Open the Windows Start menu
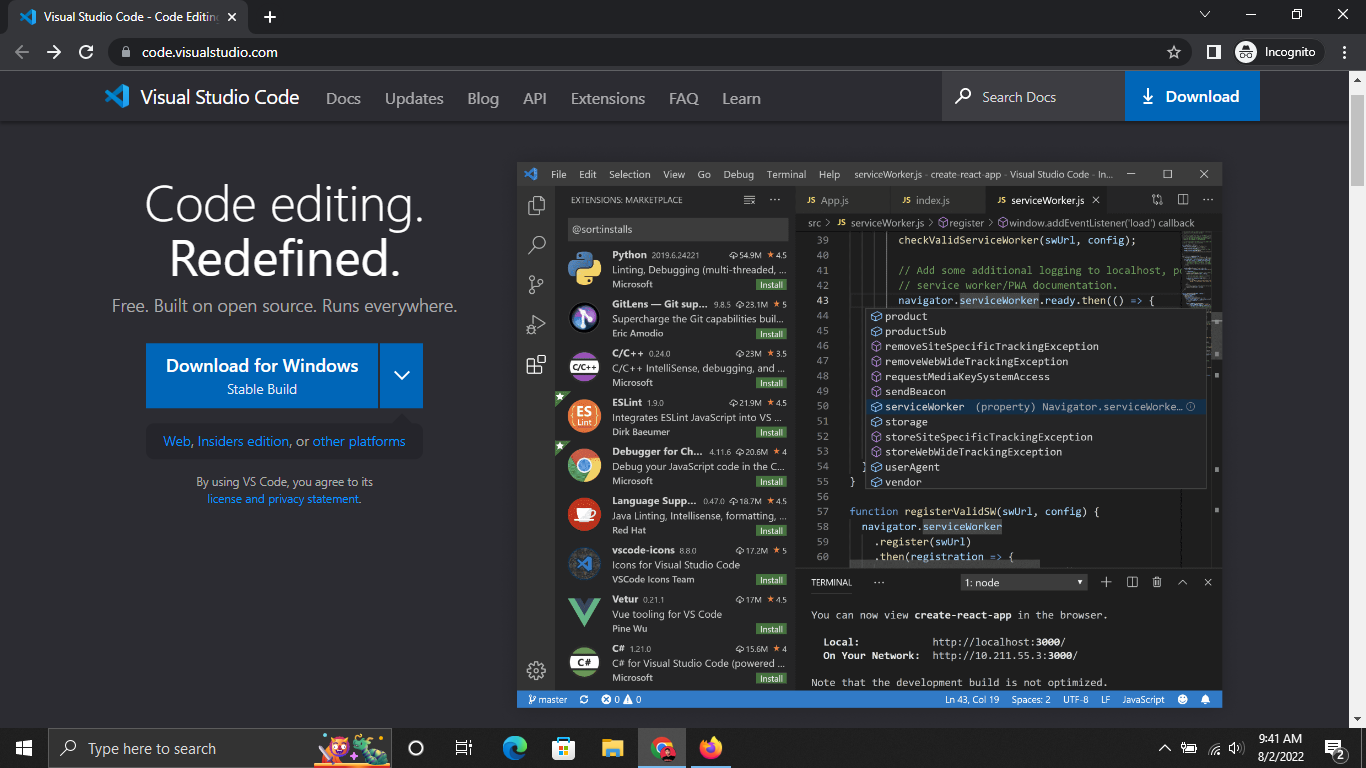1366x768 pixels. pos(24,748)
